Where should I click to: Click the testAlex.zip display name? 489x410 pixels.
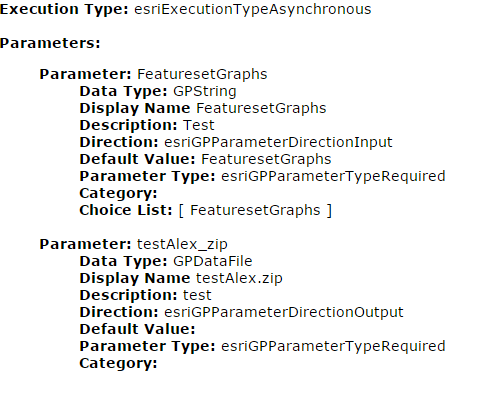pyautogui.click(x=239, y=278)
